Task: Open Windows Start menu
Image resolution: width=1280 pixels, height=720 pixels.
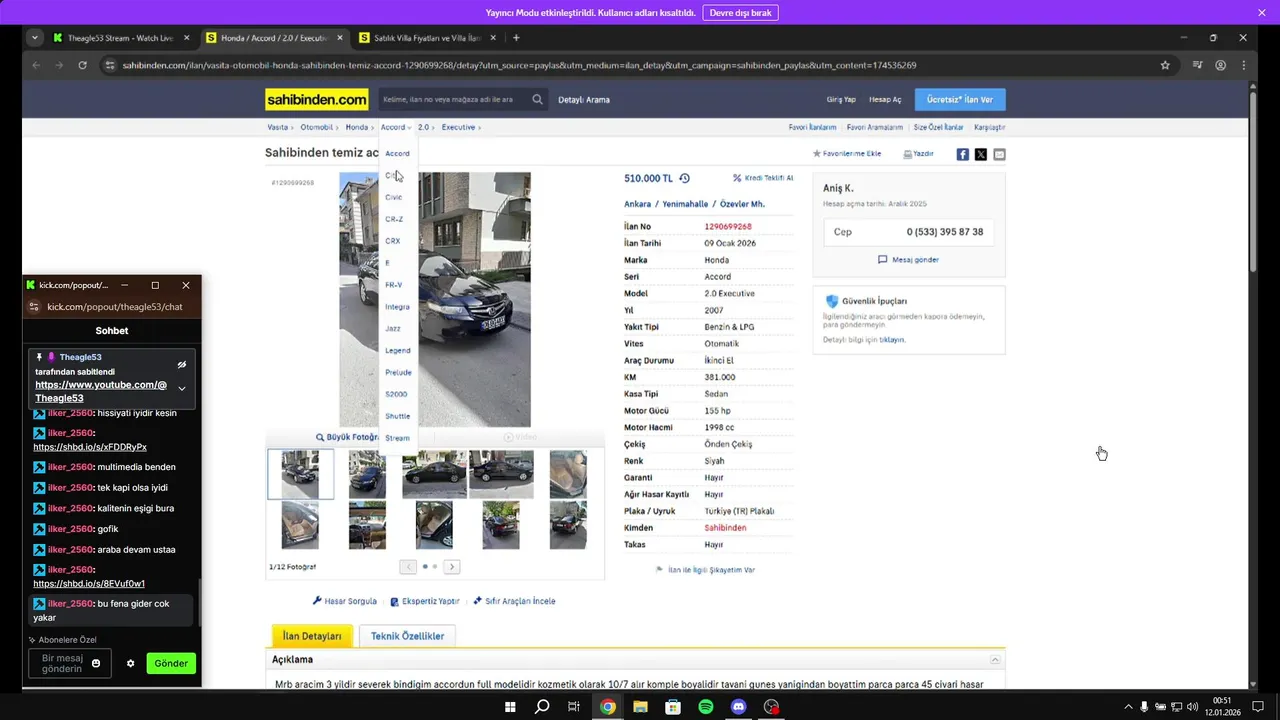Action: tap(509, 707)
